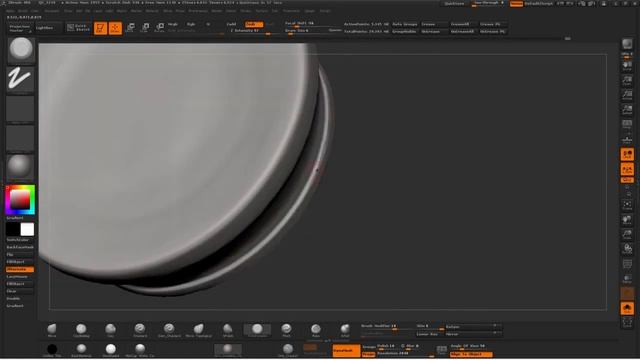Toggle the orange Zsub button
Screen dimensions: 640x360
pyautogui.click(x=254, y=24)
